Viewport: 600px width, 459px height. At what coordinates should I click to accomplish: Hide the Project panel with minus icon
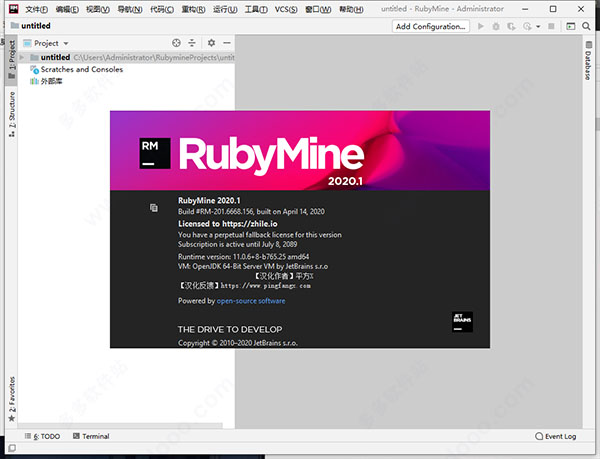point(227,43)
